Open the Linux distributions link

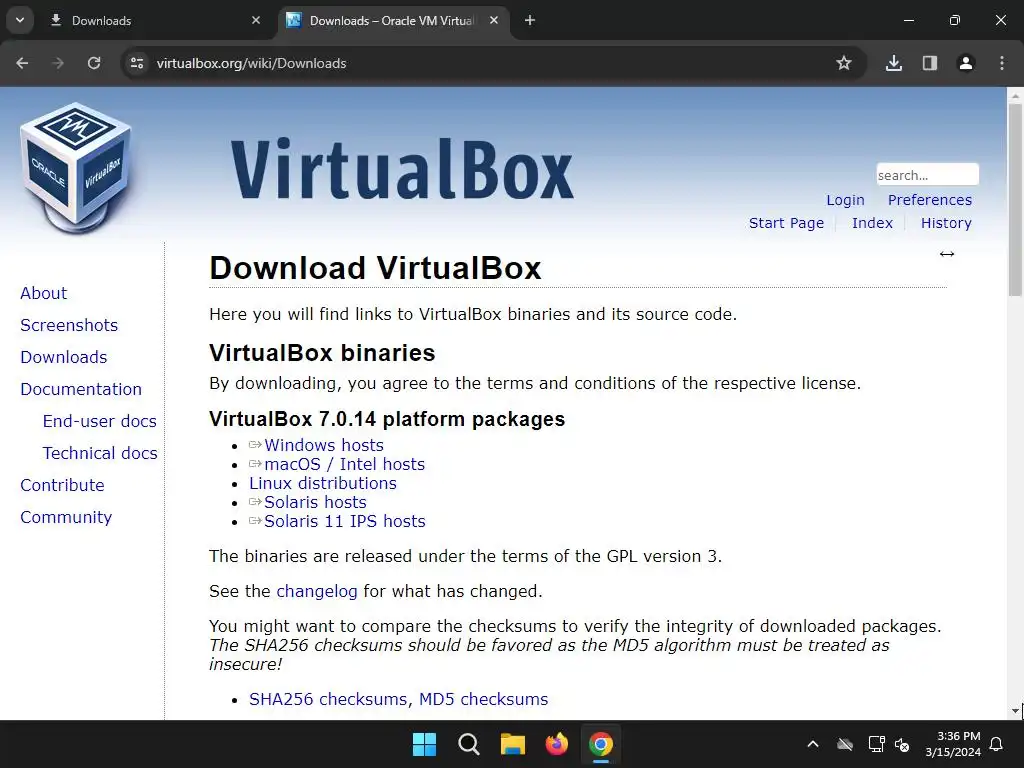(x=323, y=483)
